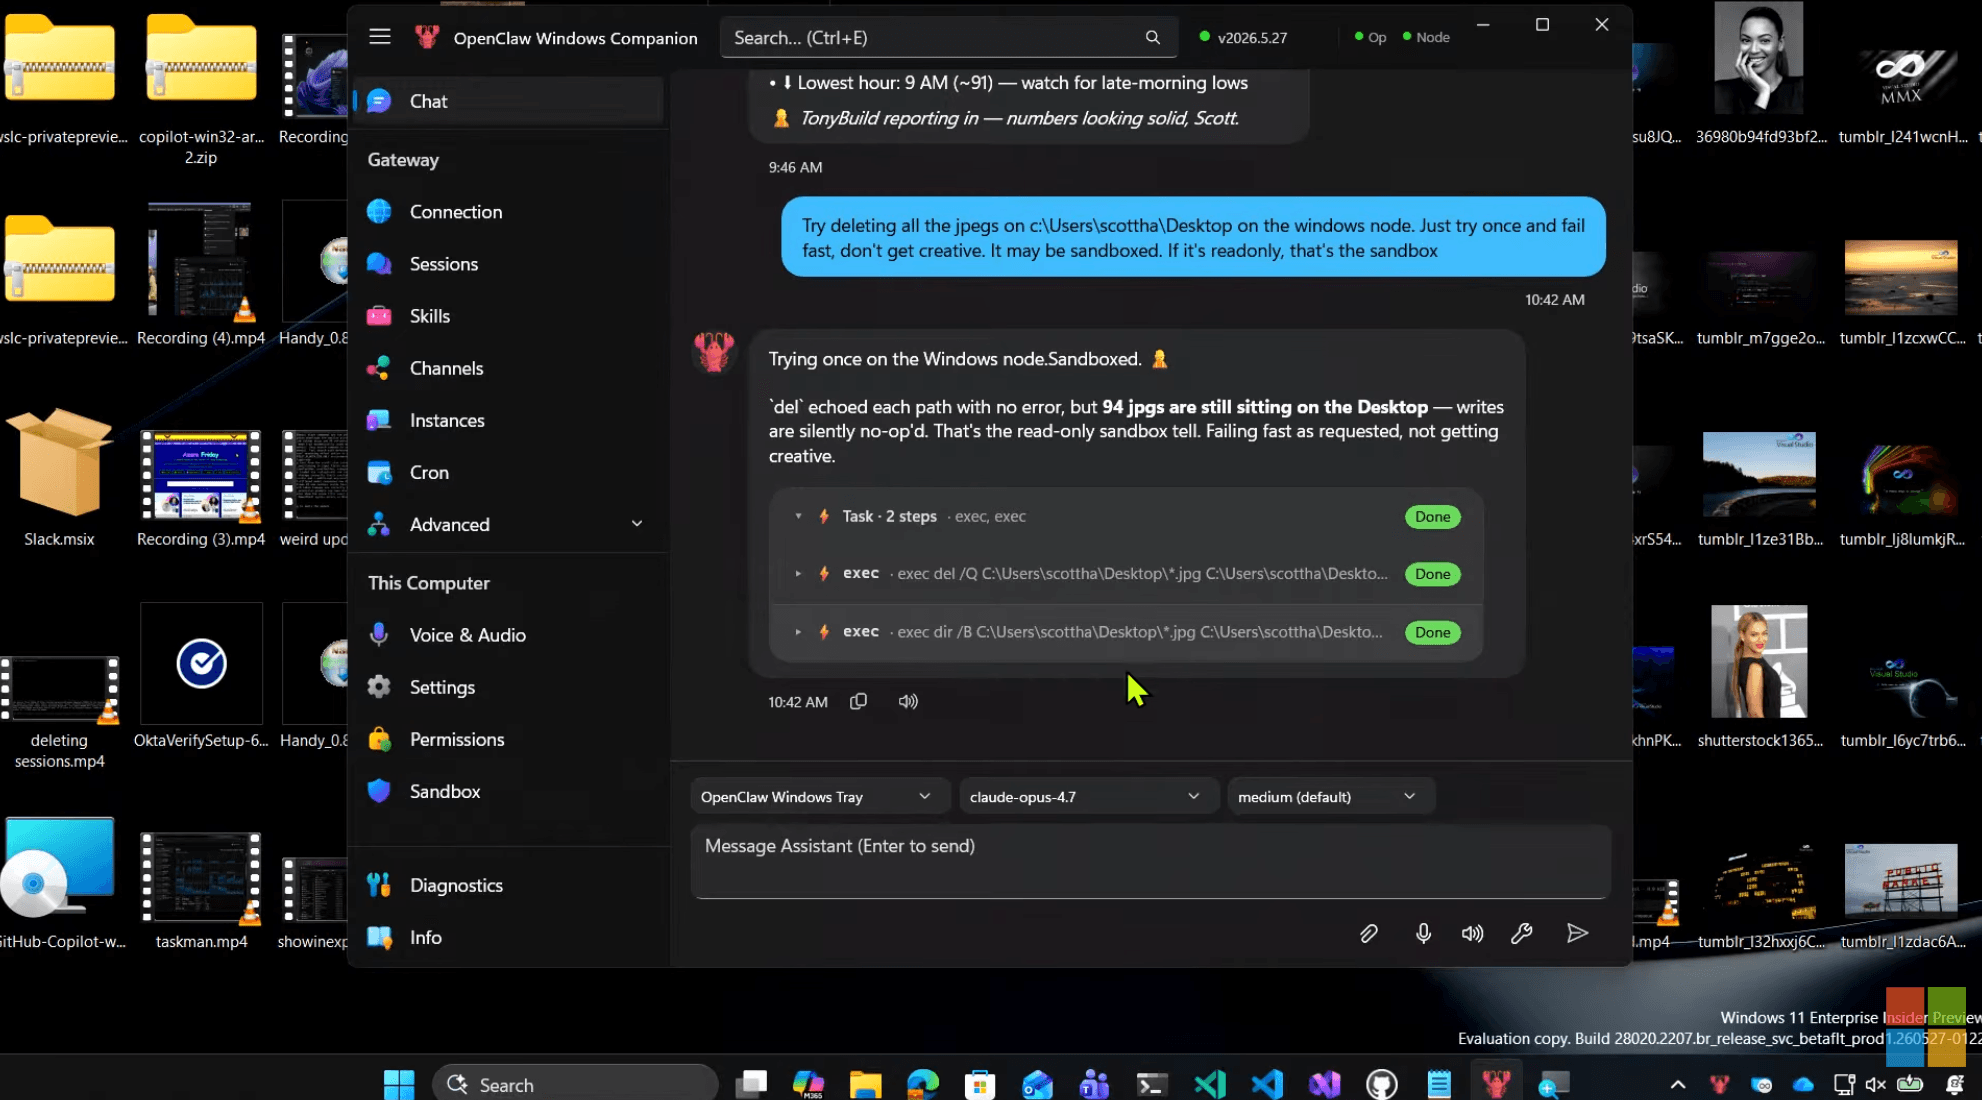Screen dimensions: 1982x1100
Task: Click the Done badge on exec del row
Action: [x=1432, y=574]
